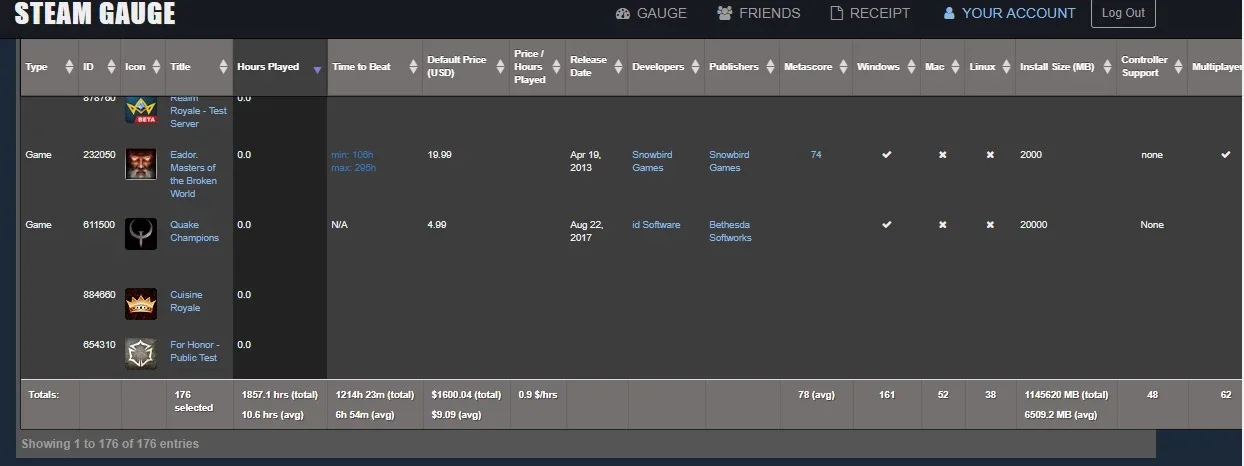The image size is (1244, 466).
Task: Sort table by Title column
Action: 199,67
